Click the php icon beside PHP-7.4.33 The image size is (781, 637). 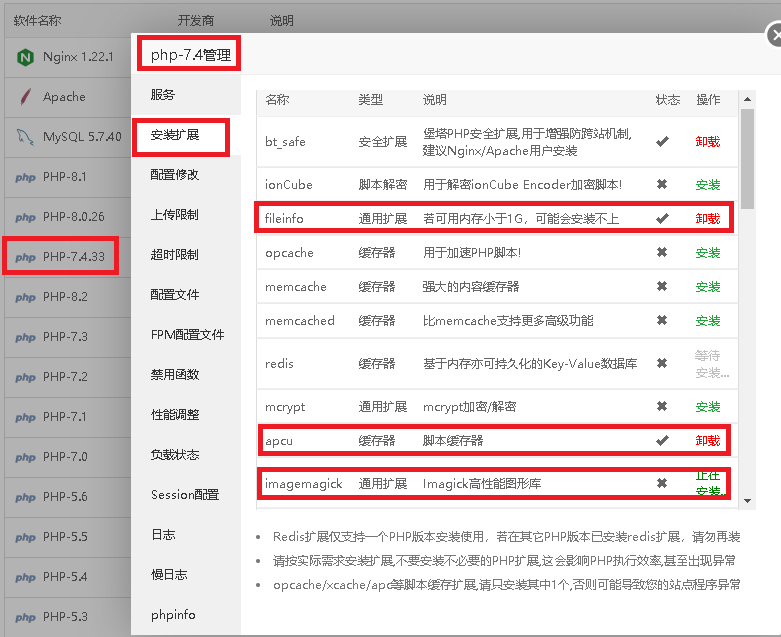[25, 257]
